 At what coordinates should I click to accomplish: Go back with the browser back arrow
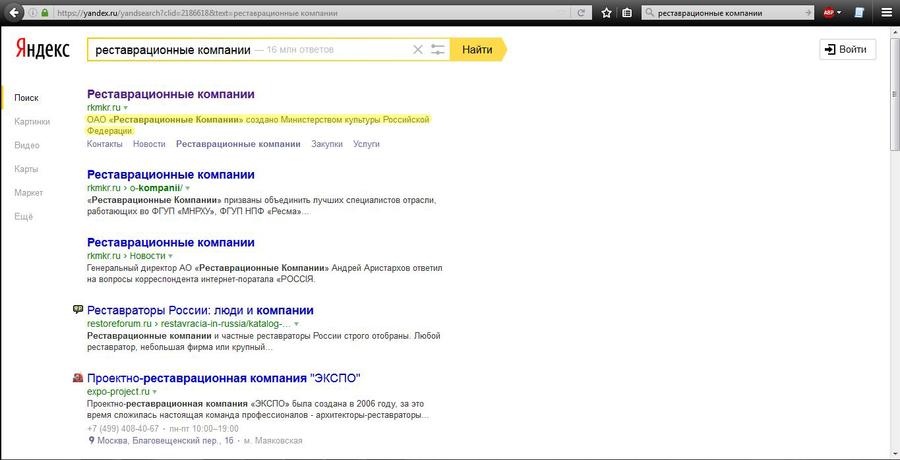tap(13, 11)
